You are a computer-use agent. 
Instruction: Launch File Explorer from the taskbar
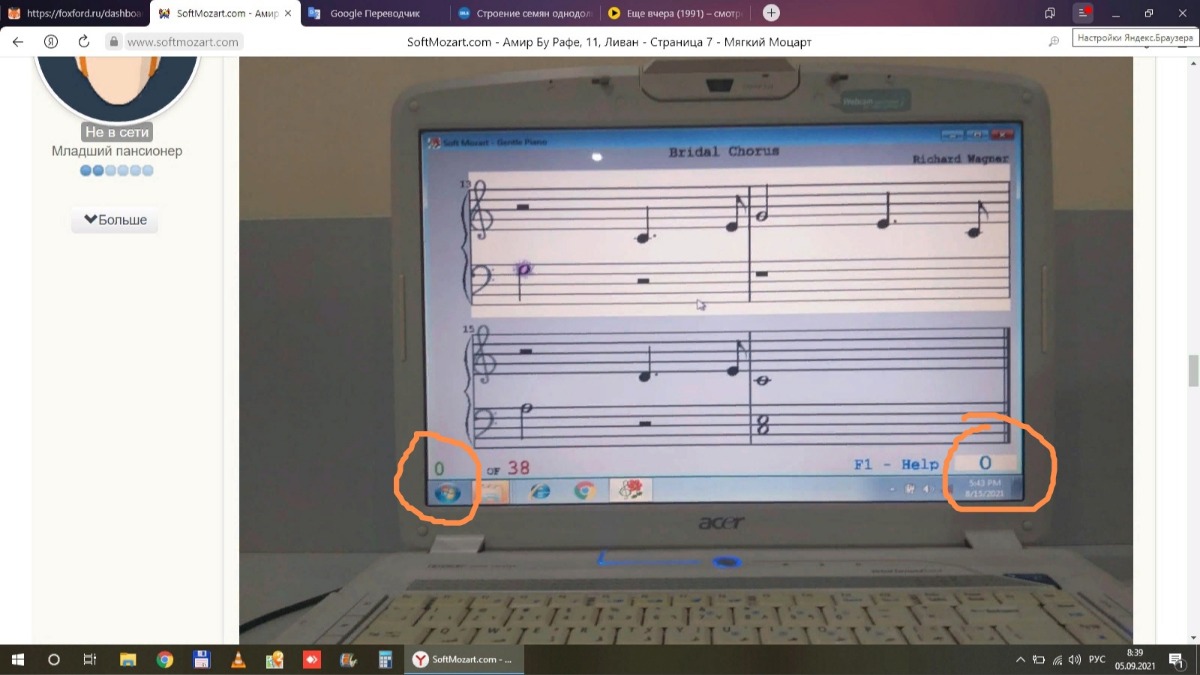coord(127,660)
